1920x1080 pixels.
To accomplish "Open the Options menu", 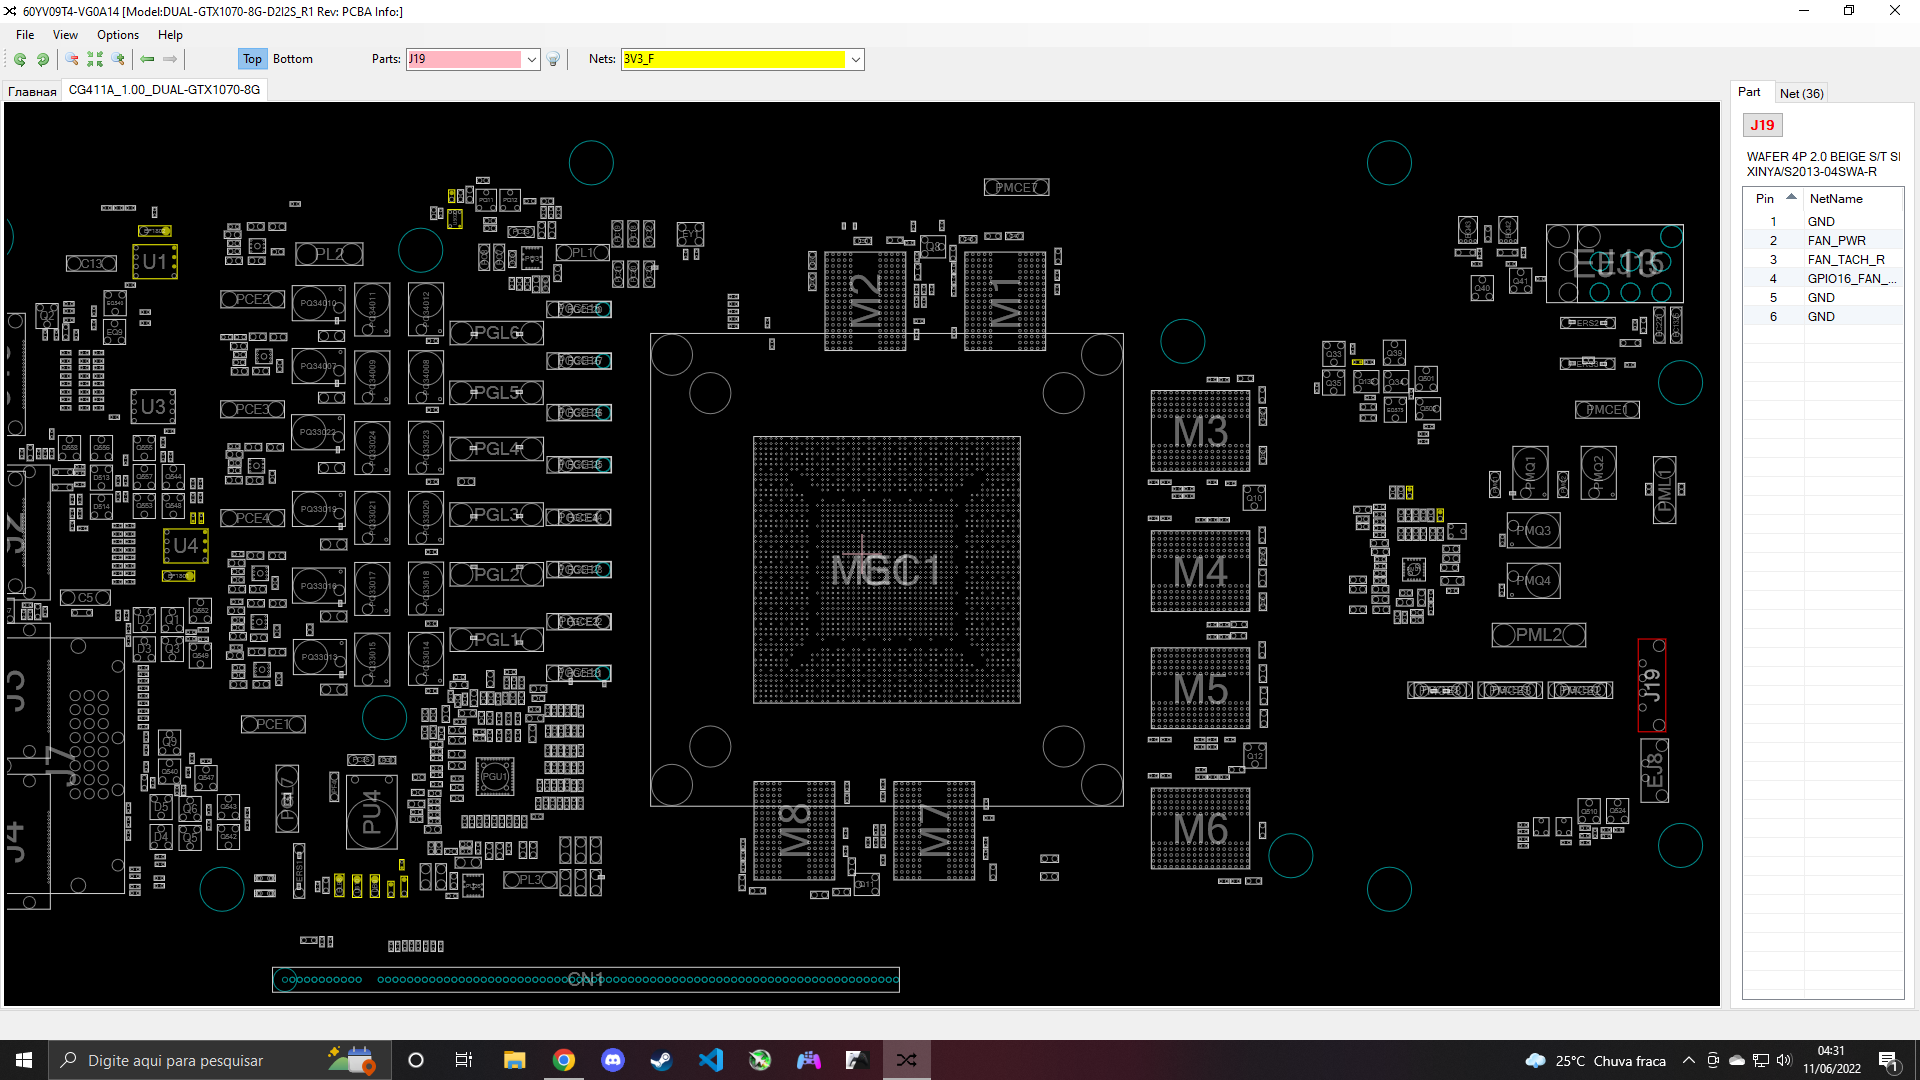I will coord(118,35).
